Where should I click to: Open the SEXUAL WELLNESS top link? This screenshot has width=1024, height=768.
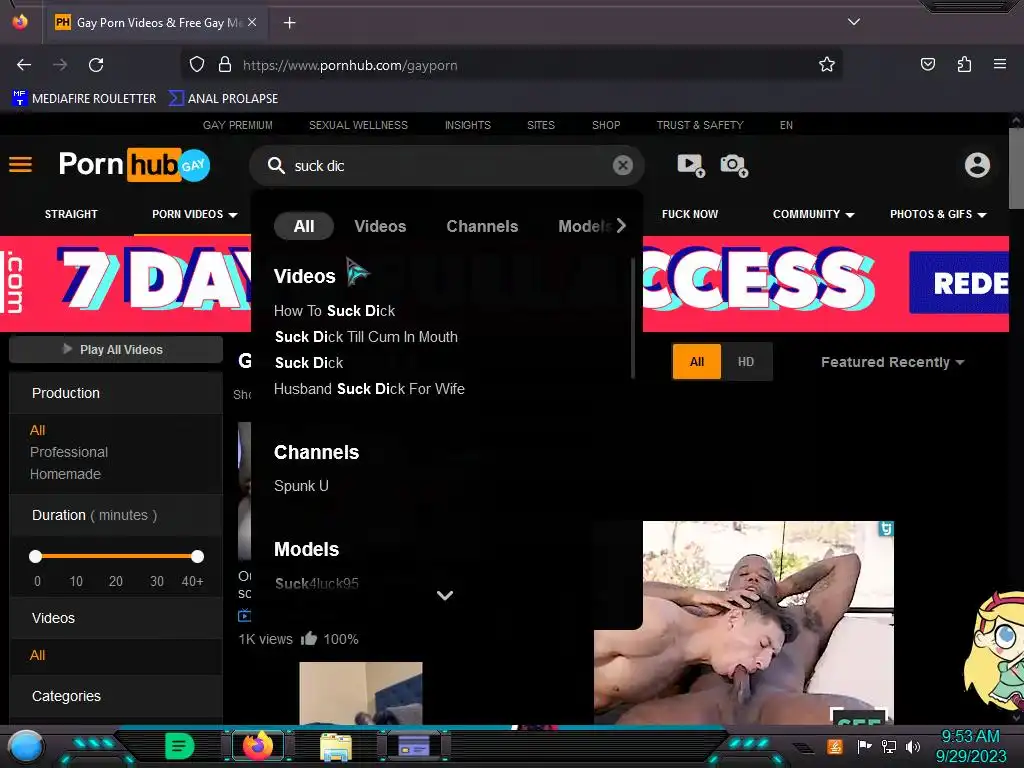[358, 125]
